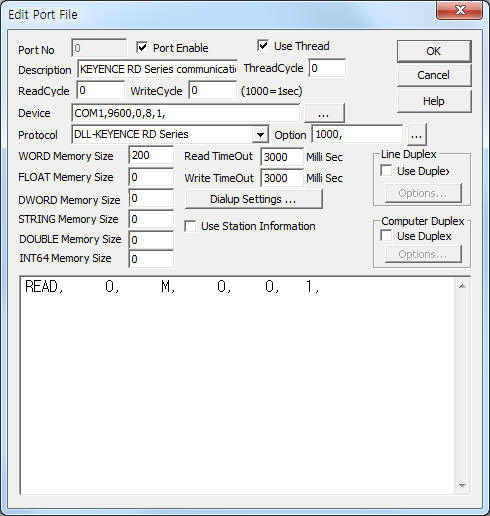Screen dimensions: 490x516
Task: Open the Protocol dropdown list
Action: 260,135
